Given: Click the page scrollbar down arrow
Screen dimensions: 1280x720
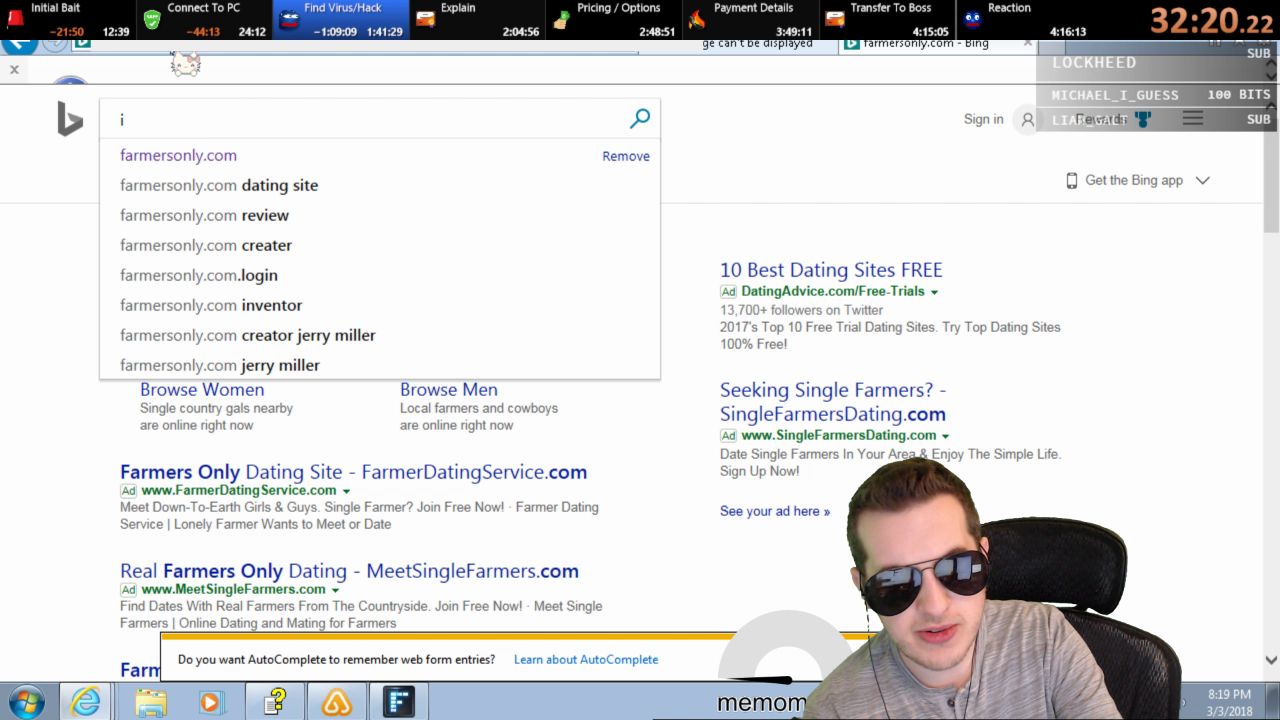Looking at the screenshot, I should pos(1271,660).
